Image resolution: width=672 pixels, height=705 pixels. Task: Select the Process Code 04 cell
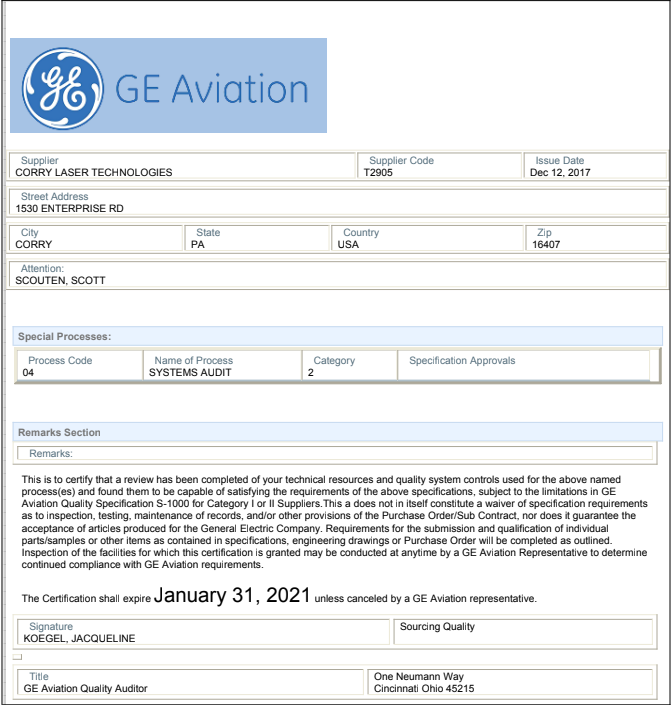pos(80,366)
